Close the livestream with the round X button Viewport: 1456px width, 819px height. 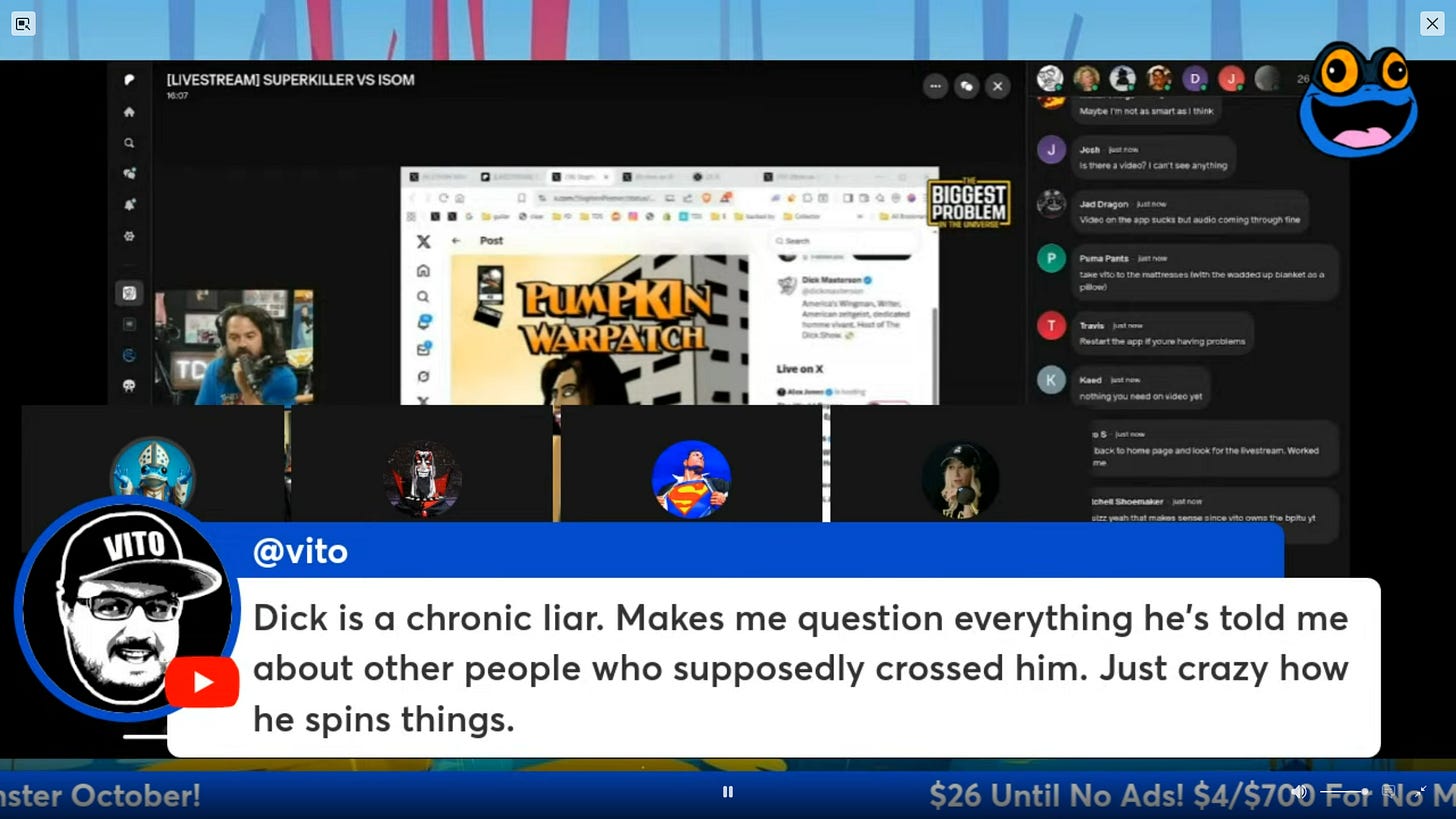997,86
